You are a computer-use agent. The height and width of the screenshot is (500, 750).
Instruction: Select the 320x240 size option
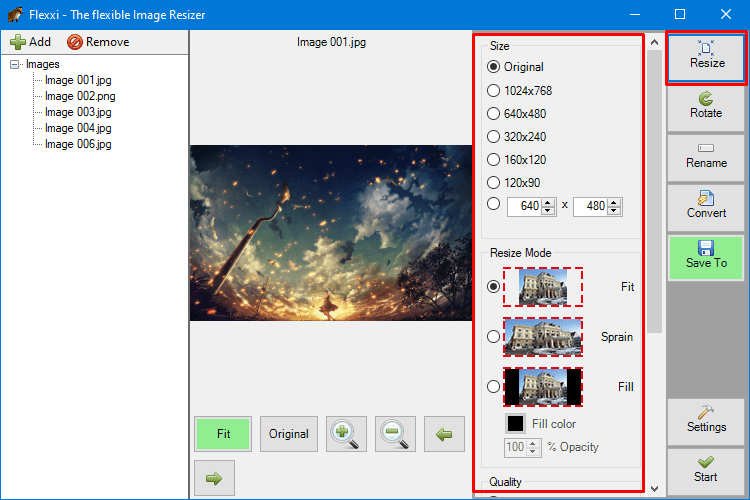[493, 136]
